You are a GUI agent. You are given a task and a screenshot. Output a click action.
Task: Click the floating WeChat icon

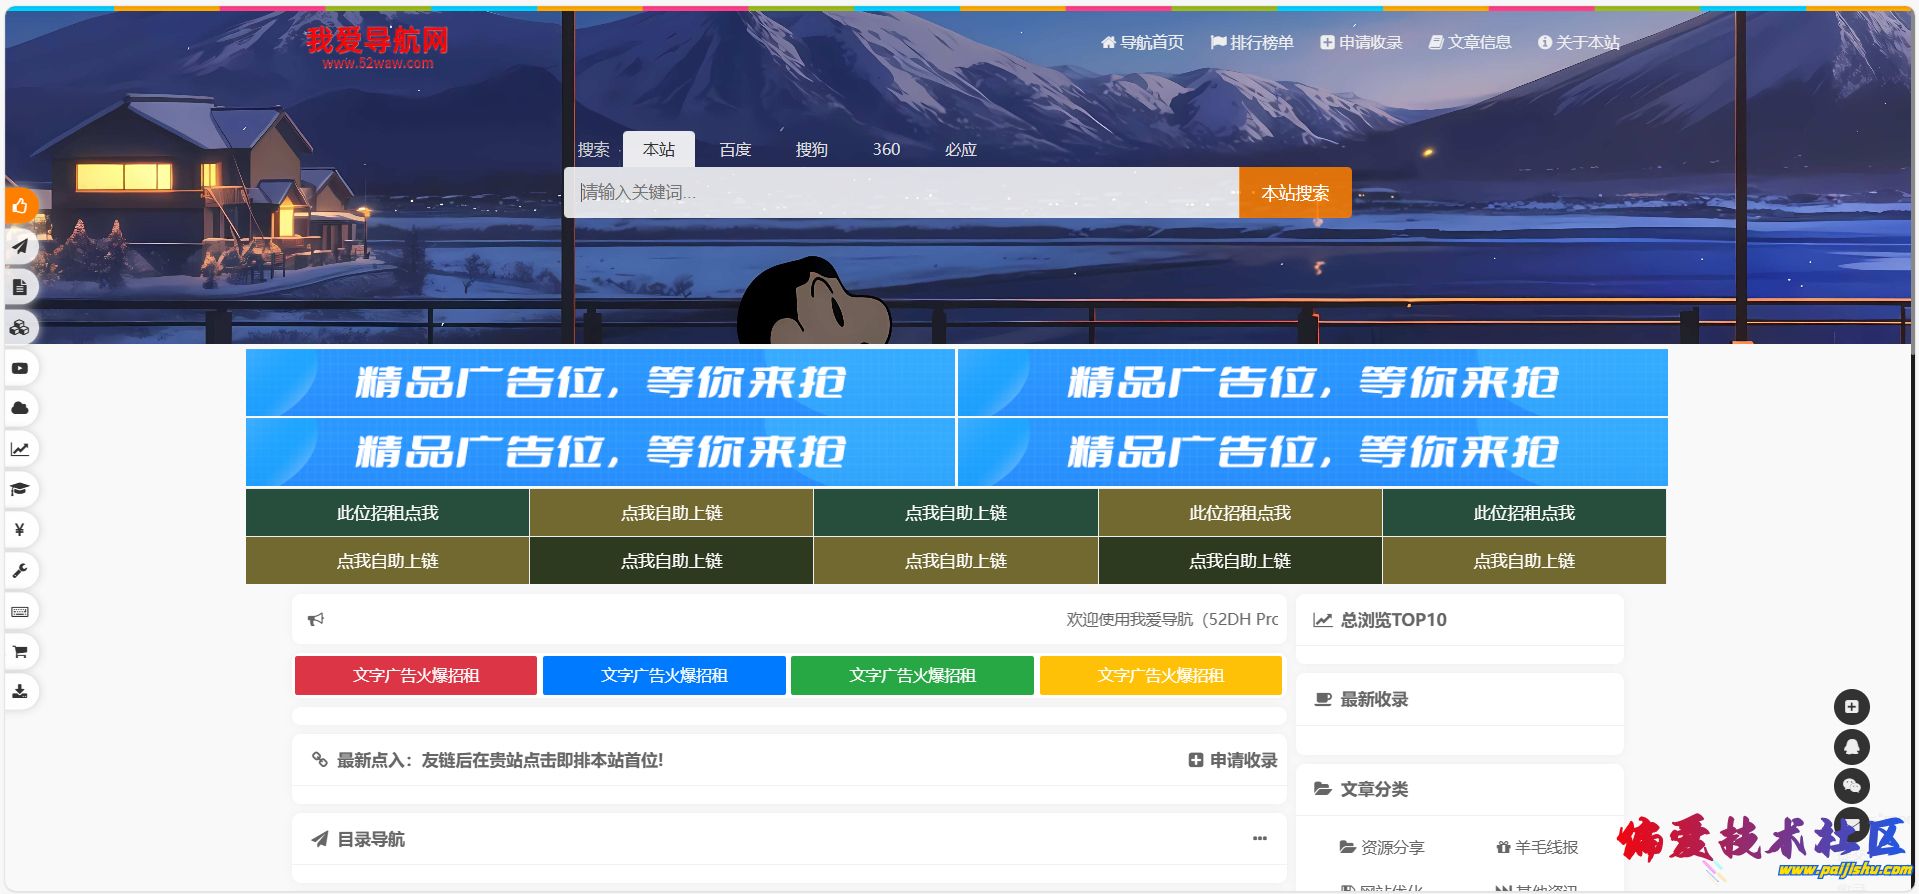point(1851,786)
